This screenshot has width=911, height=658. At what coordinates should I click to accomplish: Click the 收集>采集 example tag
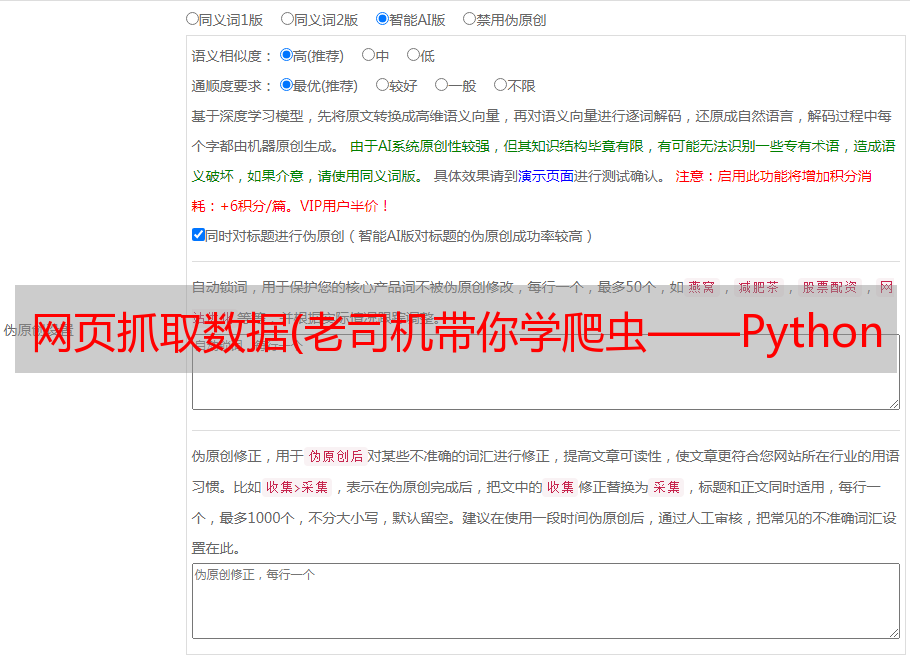(x=297, y=487)
